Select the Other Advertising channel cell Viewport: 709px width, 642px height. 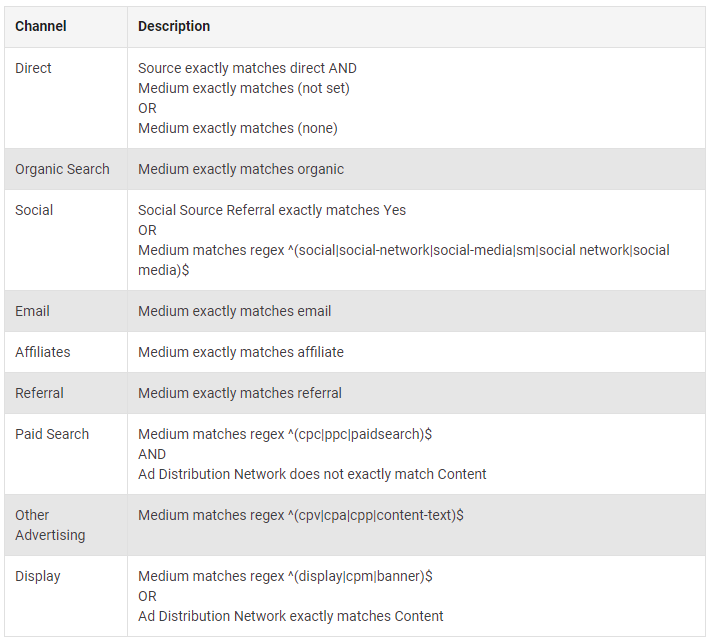[x=50, y=525]
